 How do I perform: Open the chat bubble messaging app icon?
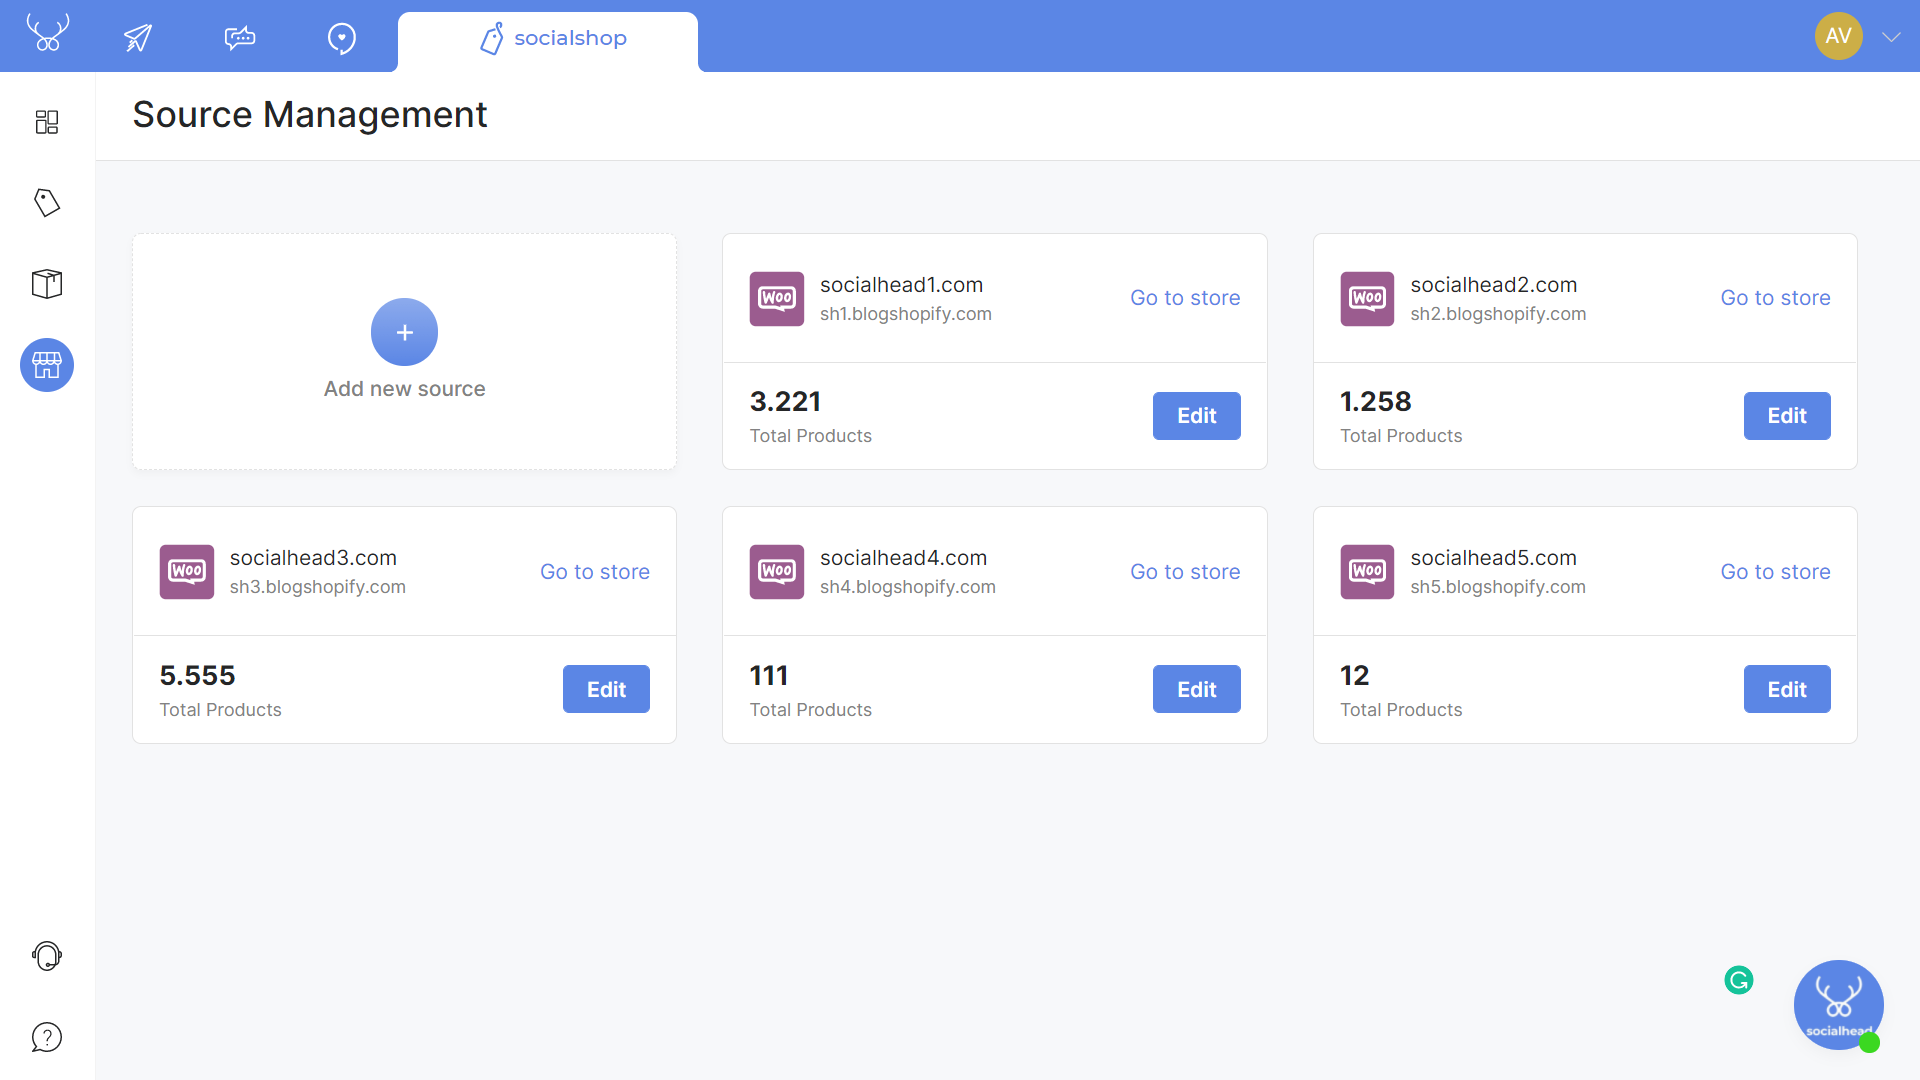point(240,38)
